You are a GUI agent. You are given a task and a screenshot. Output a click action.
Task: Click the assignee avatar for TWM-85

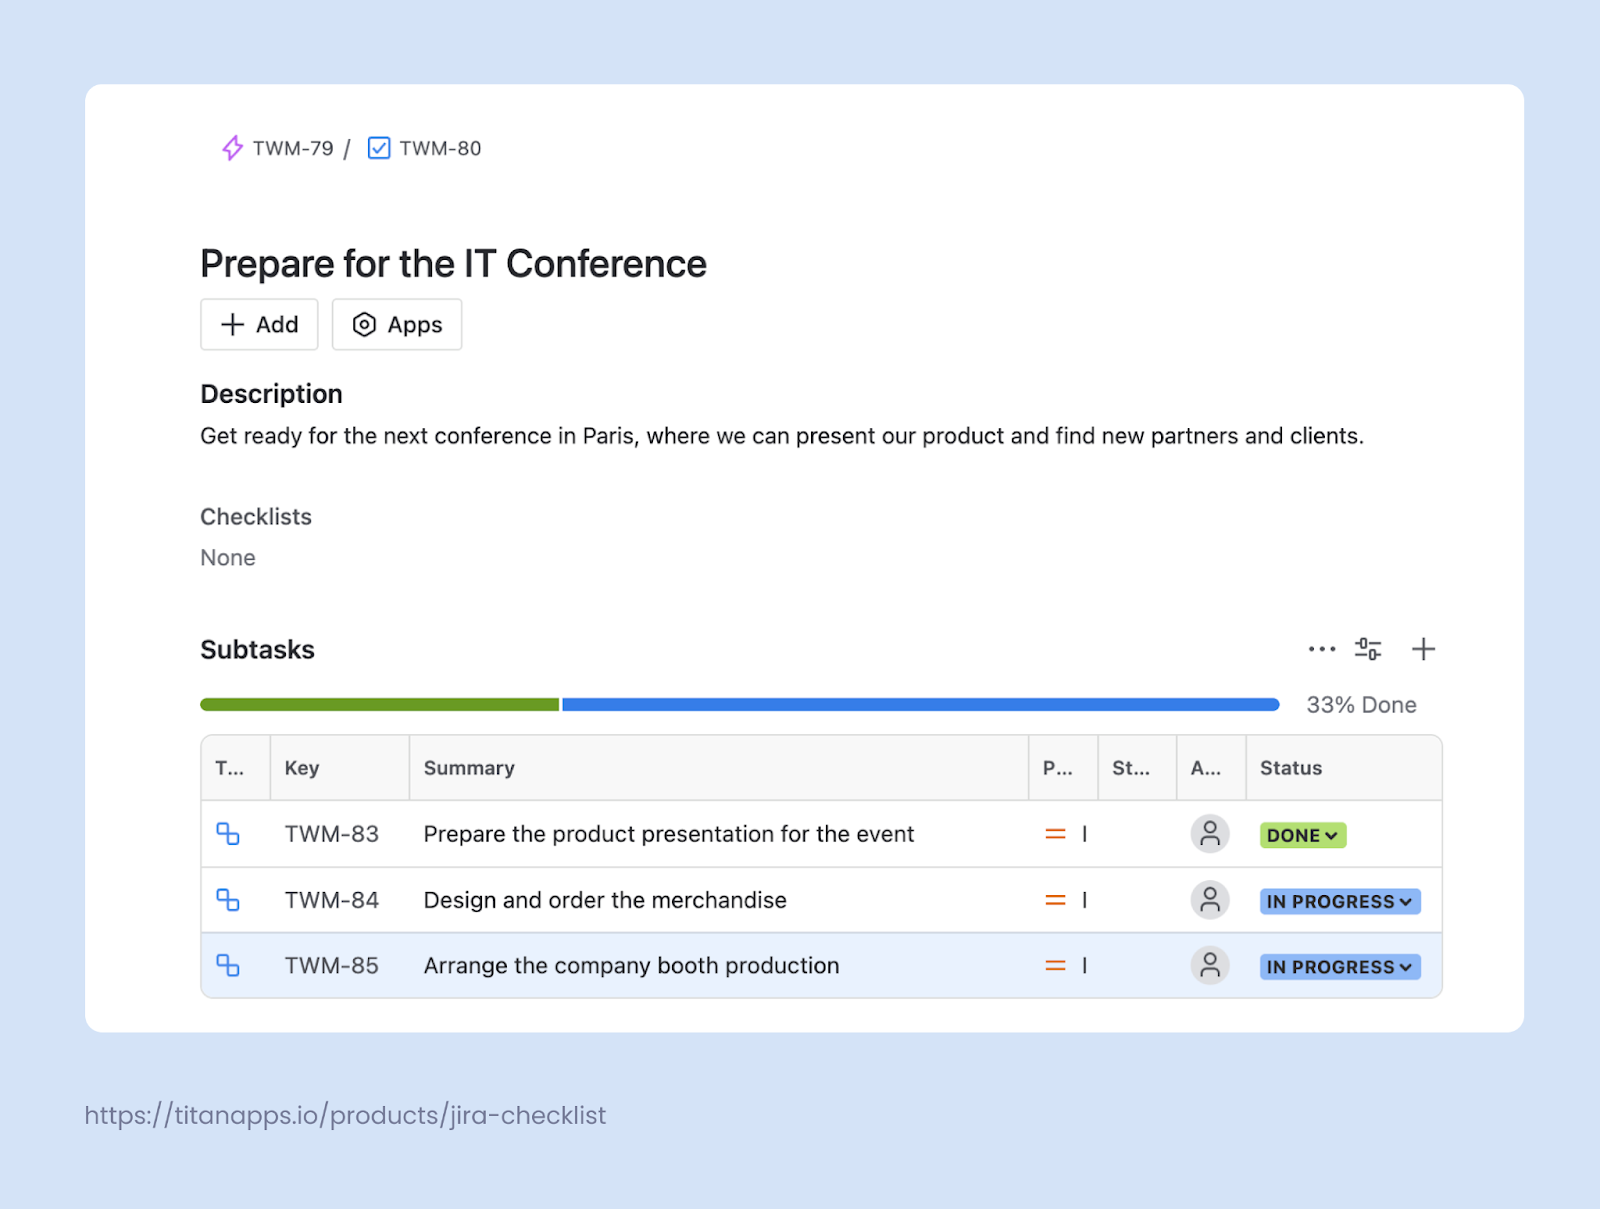pyautogui.click(x=1210, y=965)
